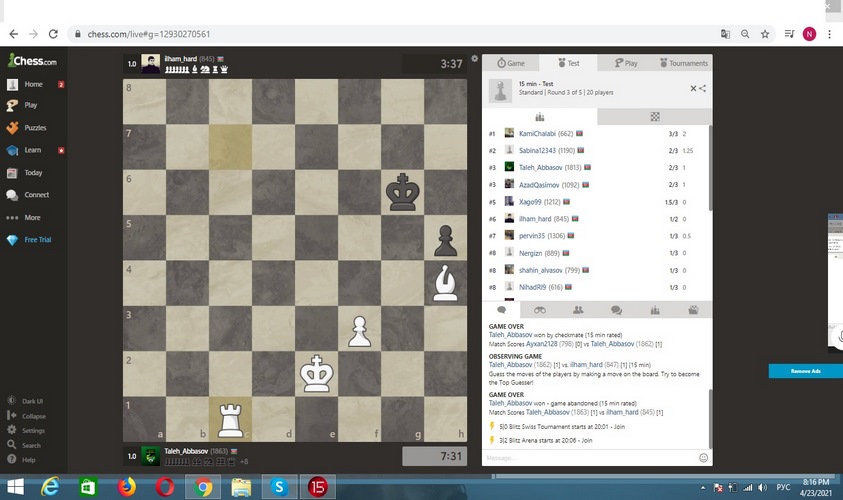Switch to the Game tab
Image resolution: width=843 pixels, height=500 pixels.
(511, 63)
